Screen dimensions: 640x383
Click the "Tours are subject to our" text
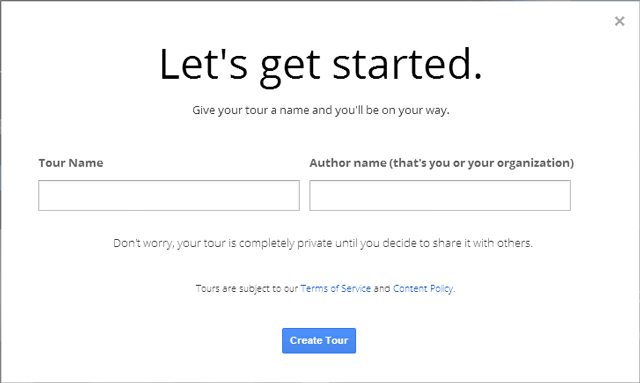point(247,288)
